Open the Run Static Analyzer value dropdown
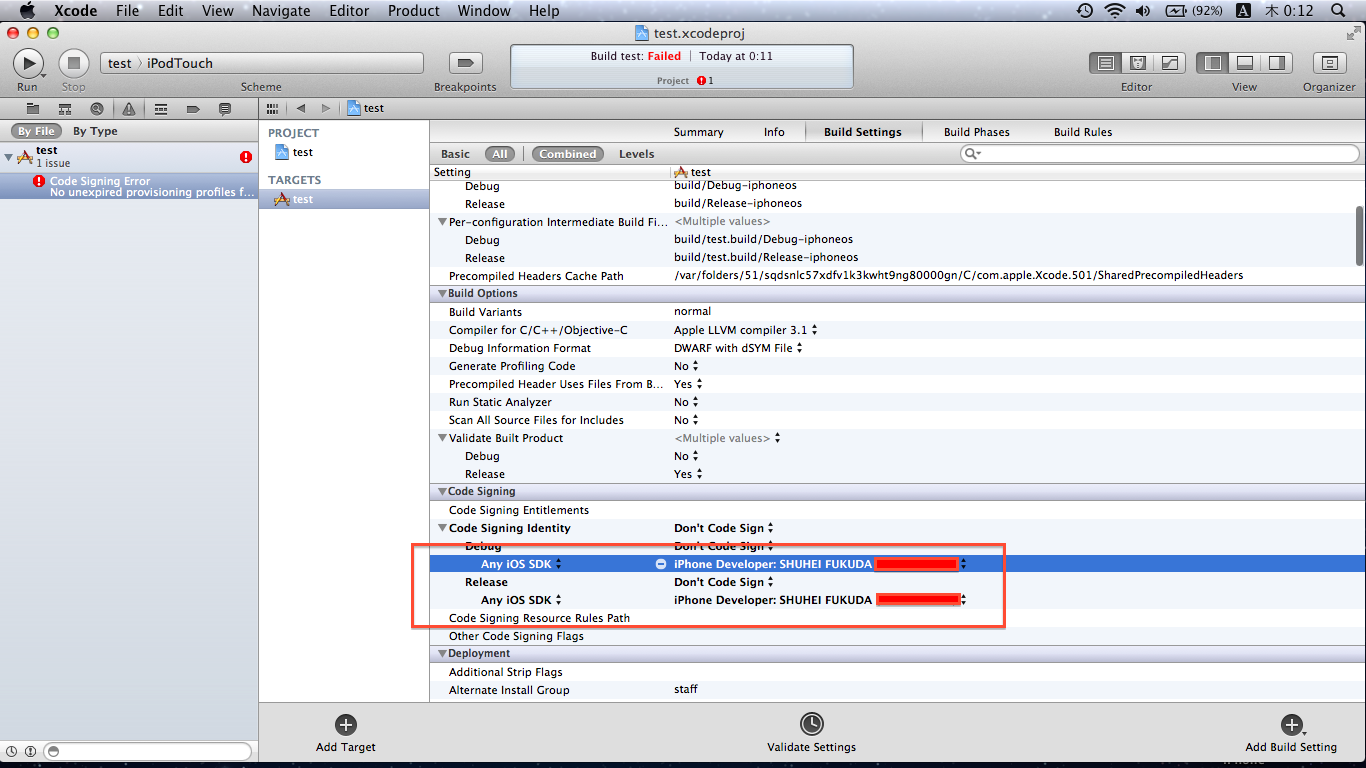 point(686,402)
